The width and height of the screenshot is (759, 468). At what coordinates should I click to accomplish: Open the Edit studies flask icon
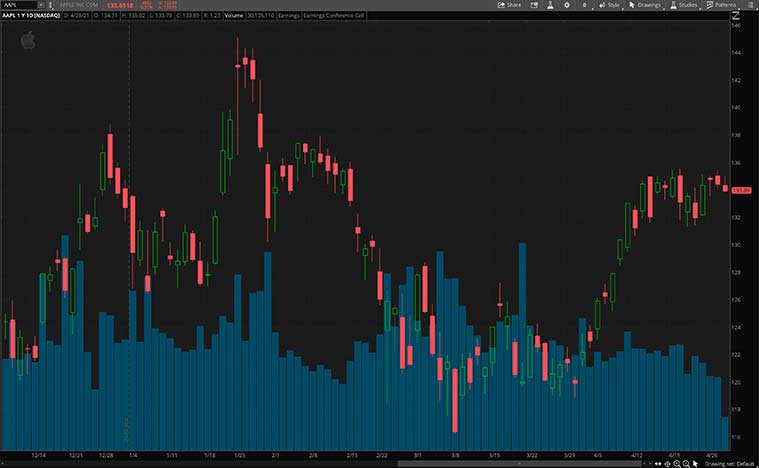pyautogui.click(x=550, y=5)
